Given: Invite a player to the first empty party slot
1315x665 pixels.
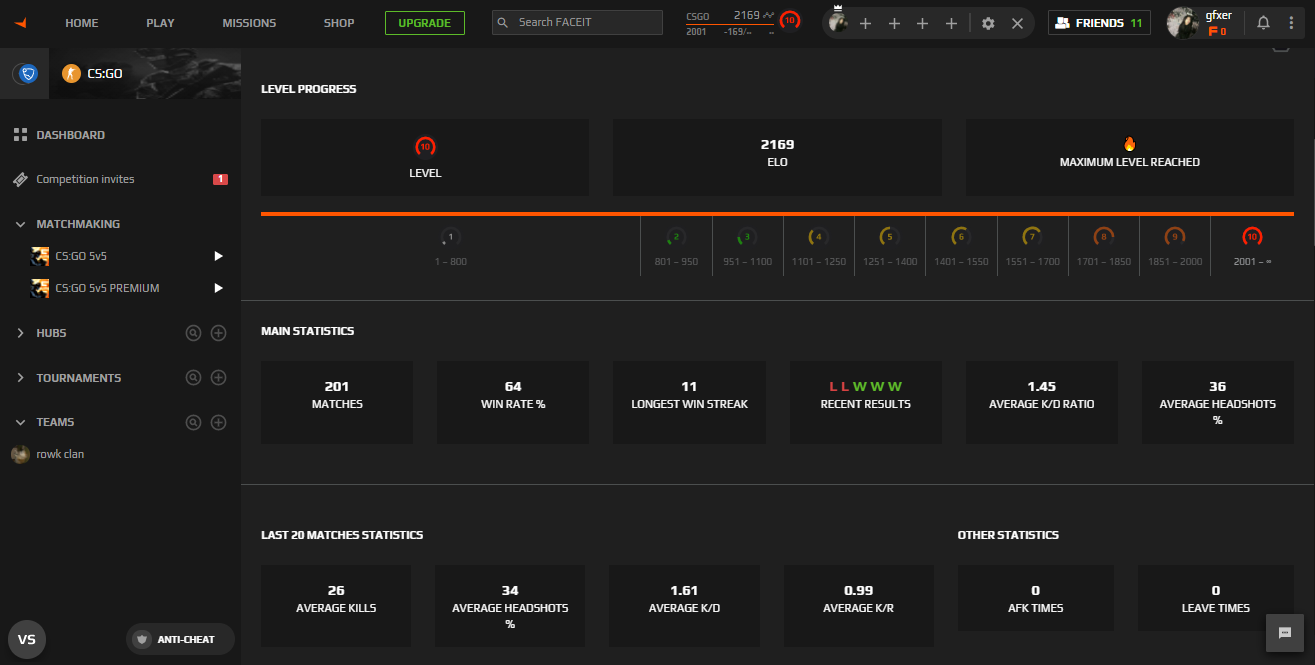Looking at the screenshot, I should (865, 23).
